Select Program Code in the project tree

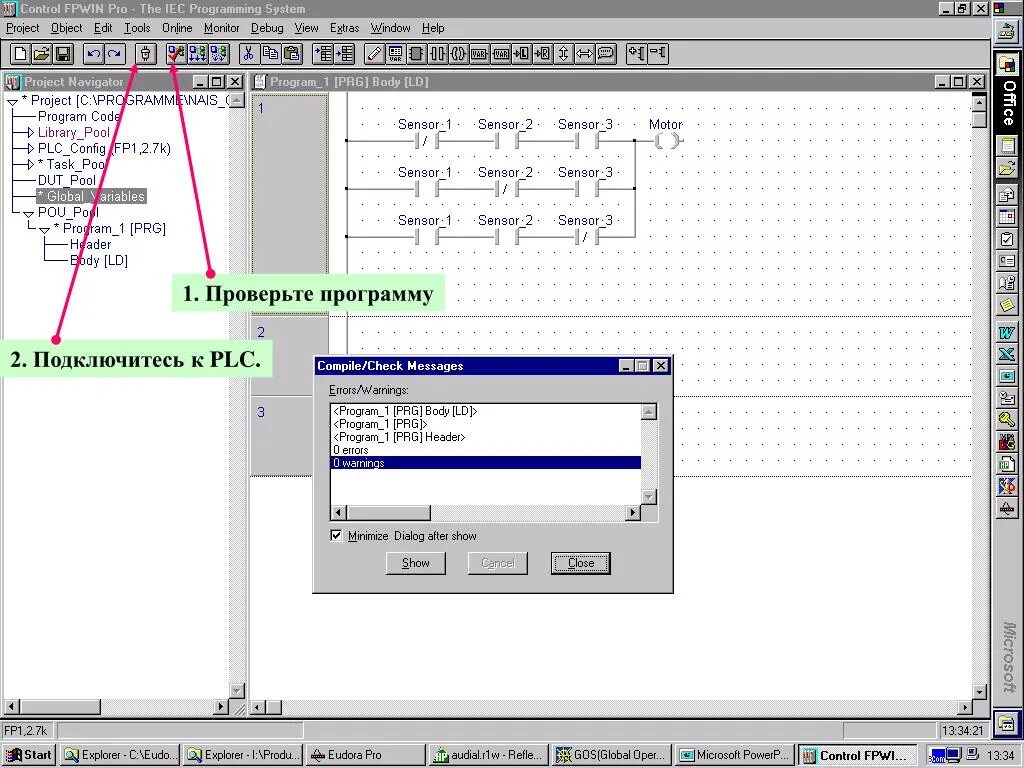[79, 117]
